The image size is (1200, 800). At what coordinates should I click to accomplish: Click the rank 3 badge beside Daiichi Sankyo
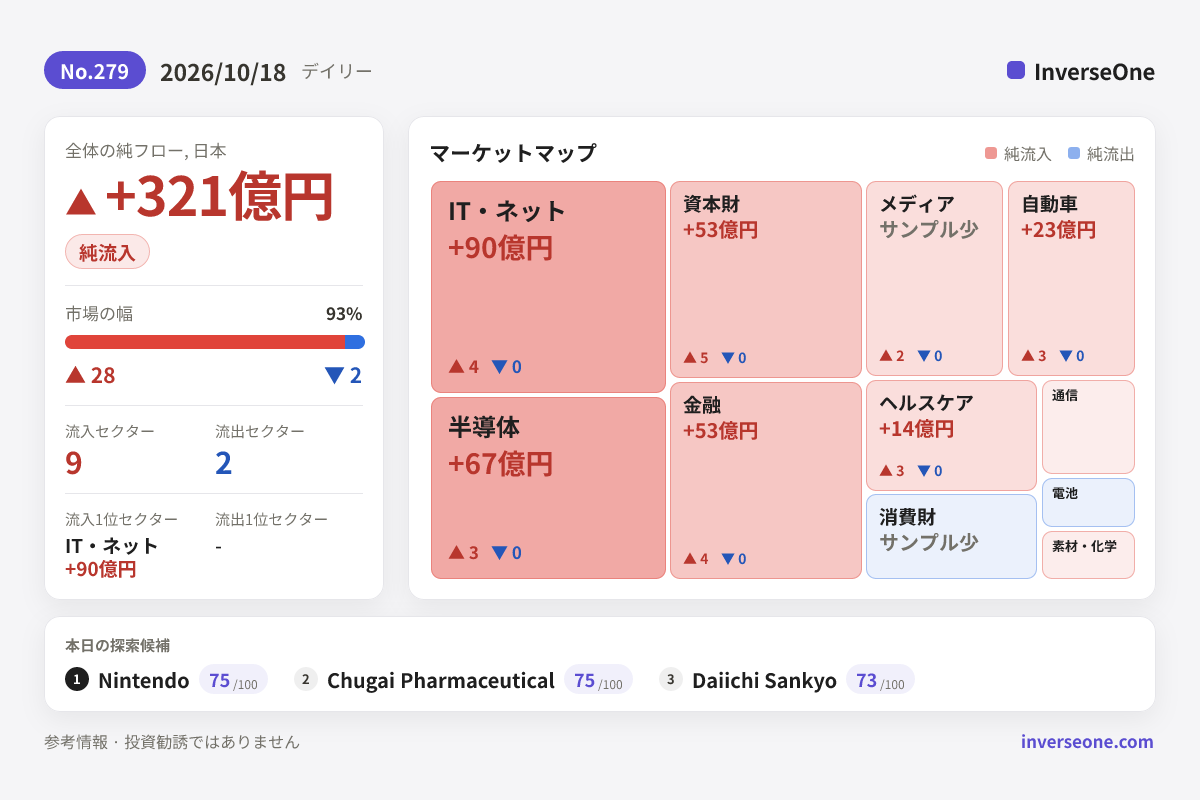[x=671, y=679]
